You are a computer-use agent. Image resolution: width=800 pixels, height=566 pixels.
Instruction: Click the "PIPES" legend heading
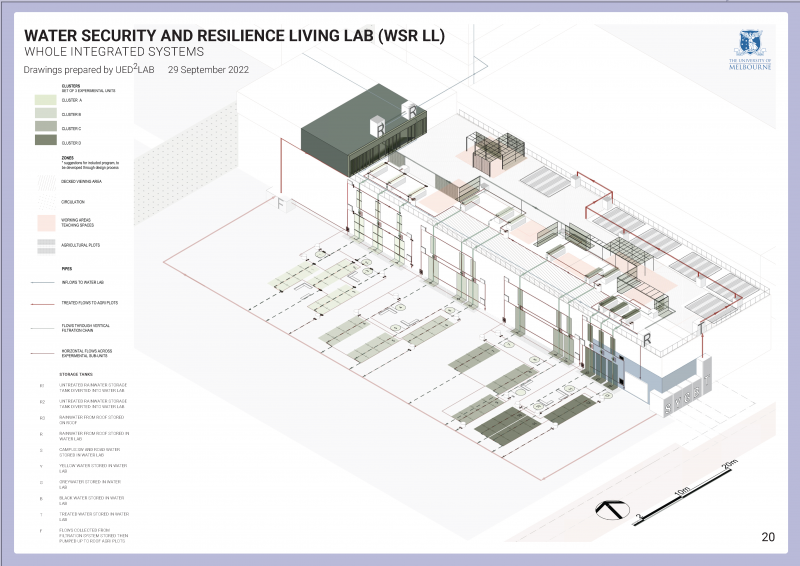67,268
